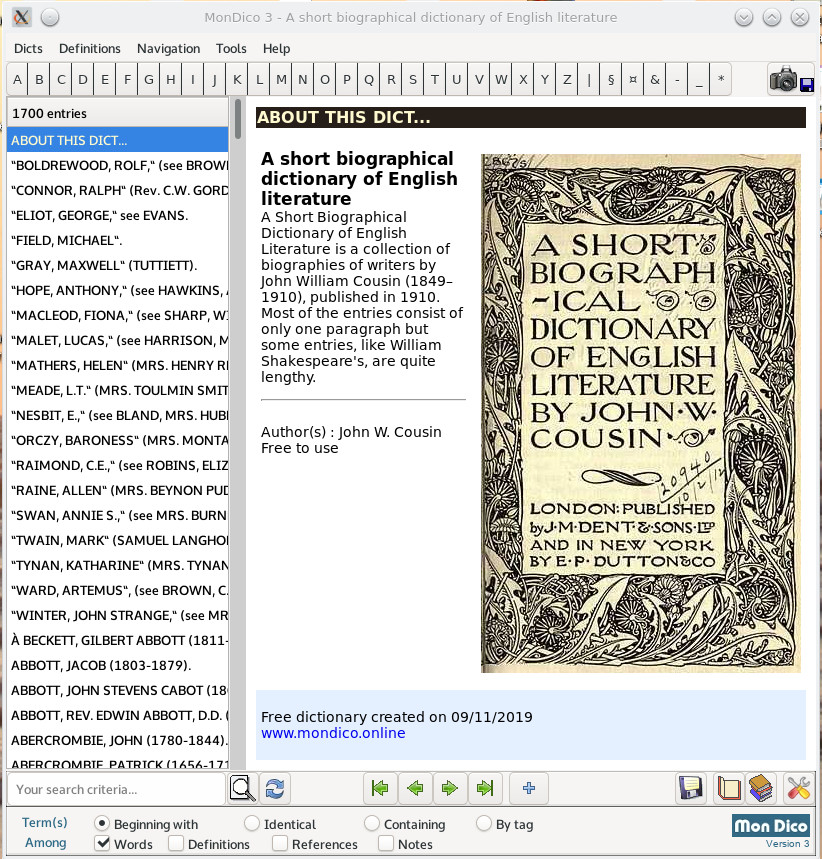Select the "NESBIT, E.," entry

(x=118, y=415)
